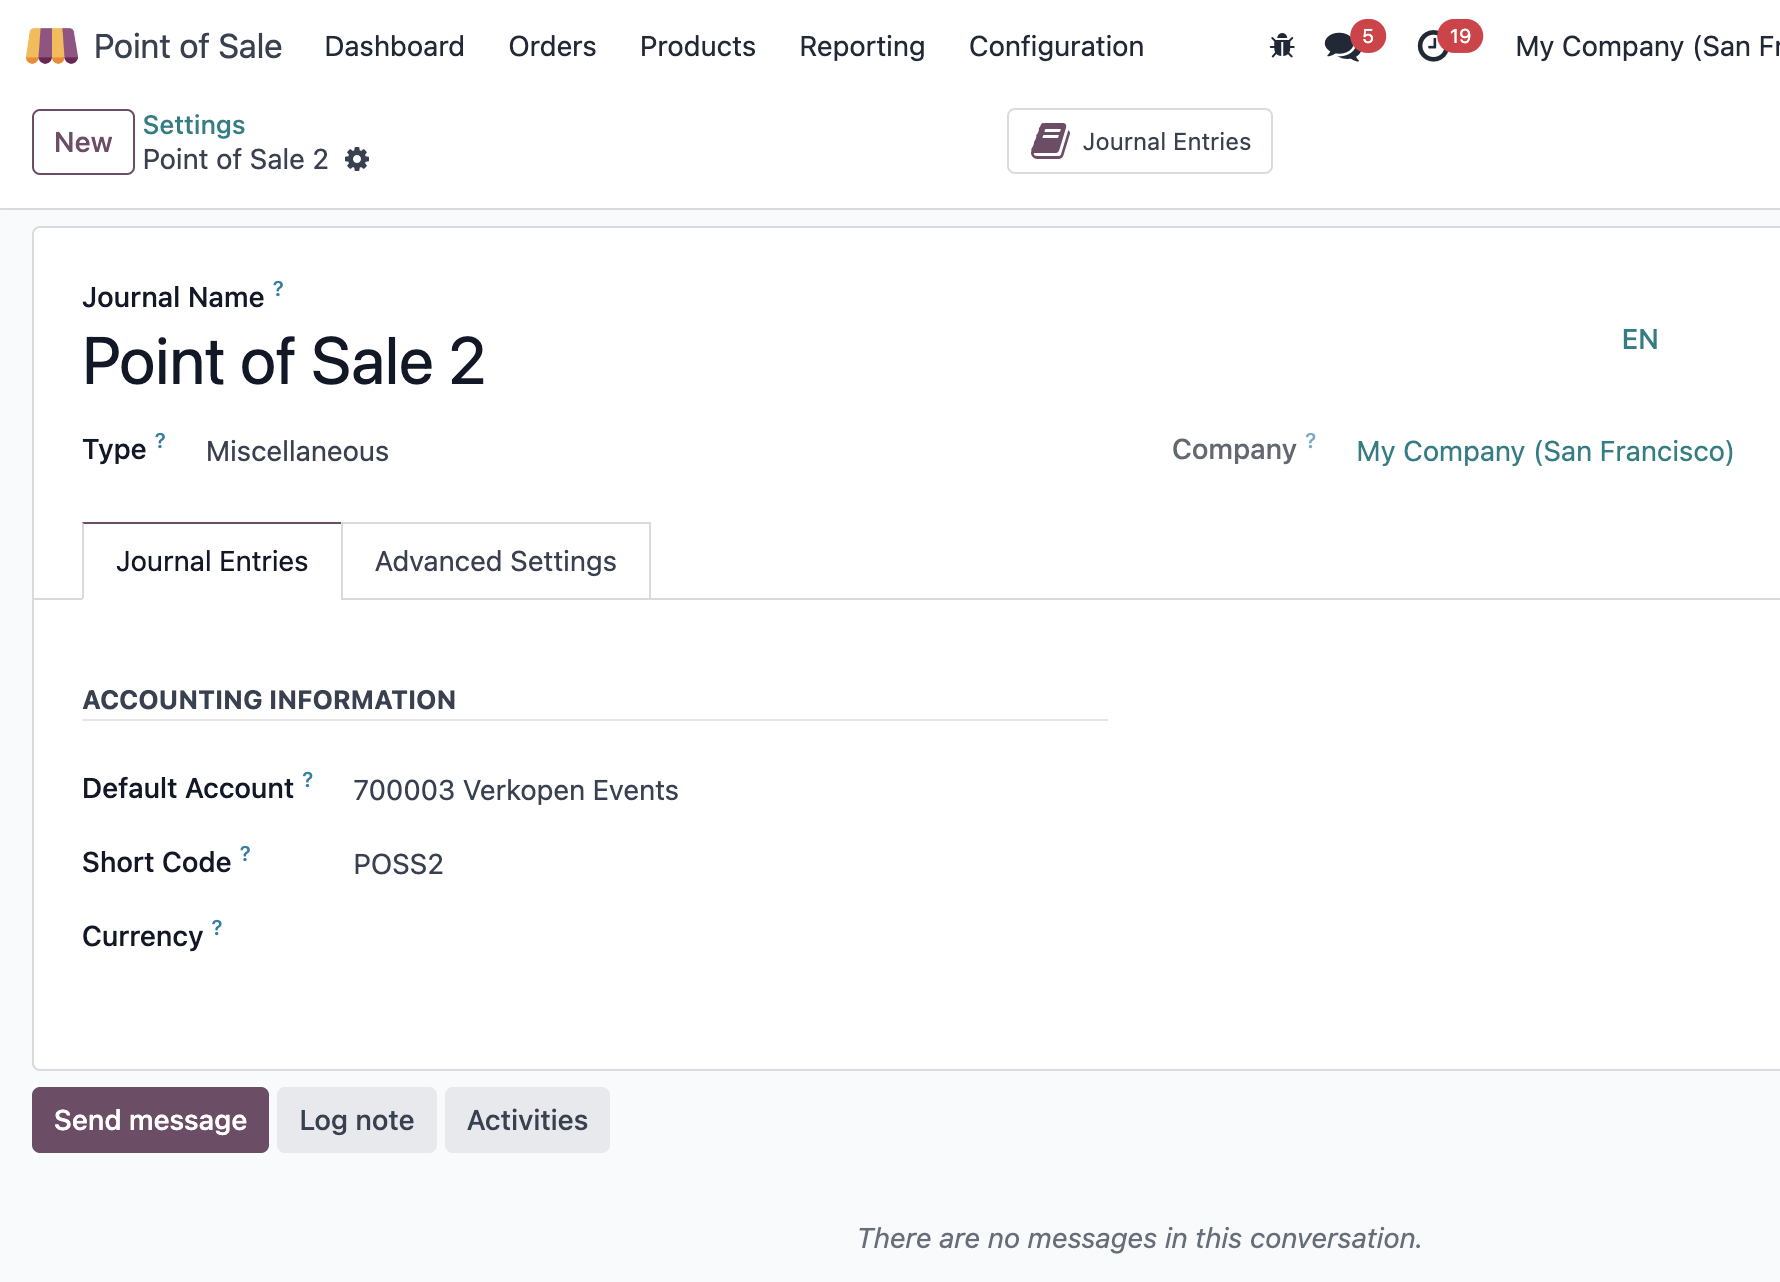Open the Point of Sale app icon
The image size is (1780, 1282).
click(x=52, y=46)
